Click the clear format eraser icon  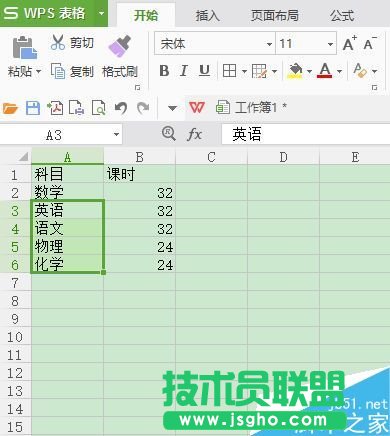[x=360, y=71]
